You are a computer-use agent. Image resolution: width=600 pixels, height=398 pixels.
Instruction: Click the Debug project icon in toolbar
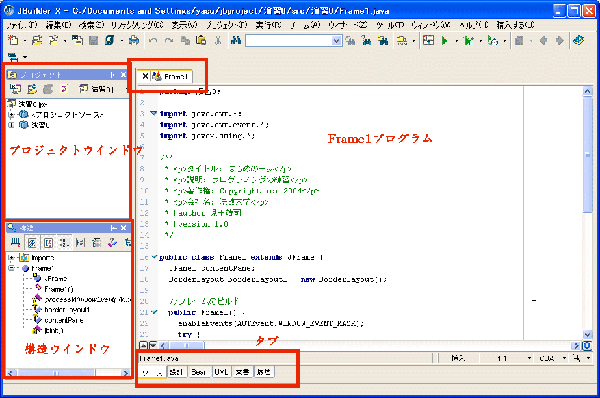(x=468, y=40)
